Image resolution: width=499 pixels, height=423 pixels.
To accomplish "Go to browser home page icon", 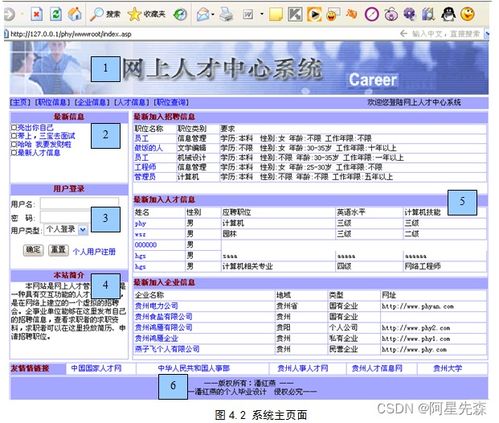I will pos(75,14).
